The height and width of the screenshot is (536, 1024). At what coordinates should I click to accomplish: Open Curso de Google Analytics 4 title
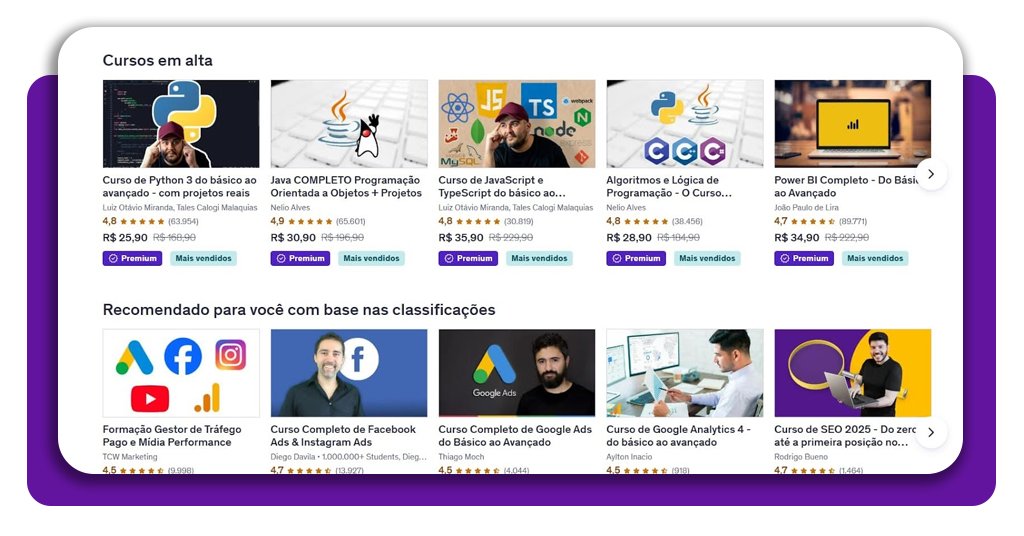(679, 435)
